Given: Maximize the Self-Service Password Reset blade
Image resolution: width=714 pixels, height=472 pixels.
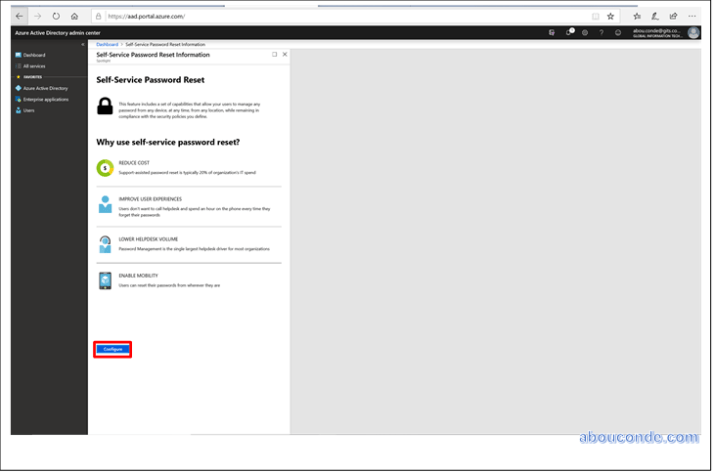Looking at the screenshot, I should point(275,54).
